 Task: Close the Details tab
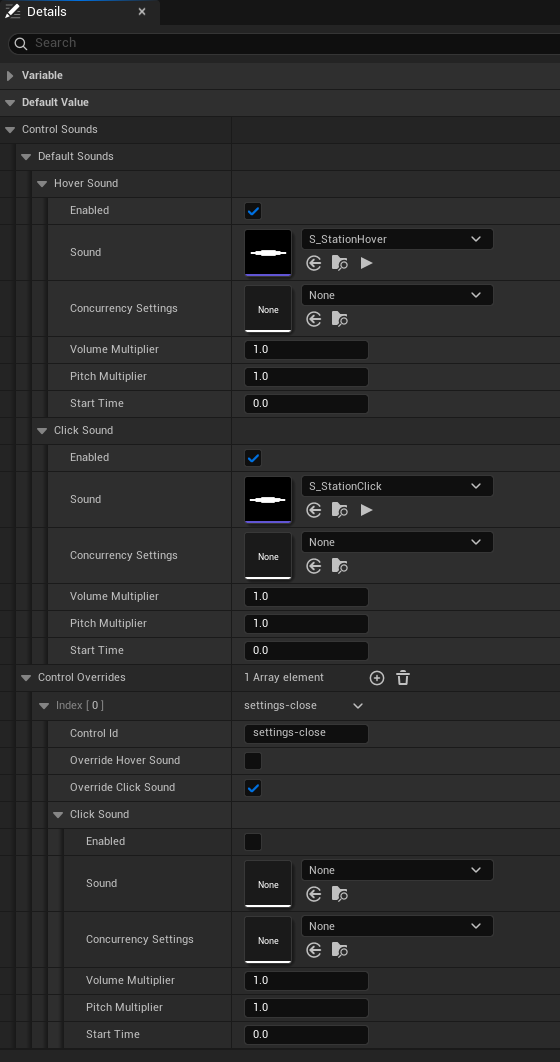click(x=142, y=12)
